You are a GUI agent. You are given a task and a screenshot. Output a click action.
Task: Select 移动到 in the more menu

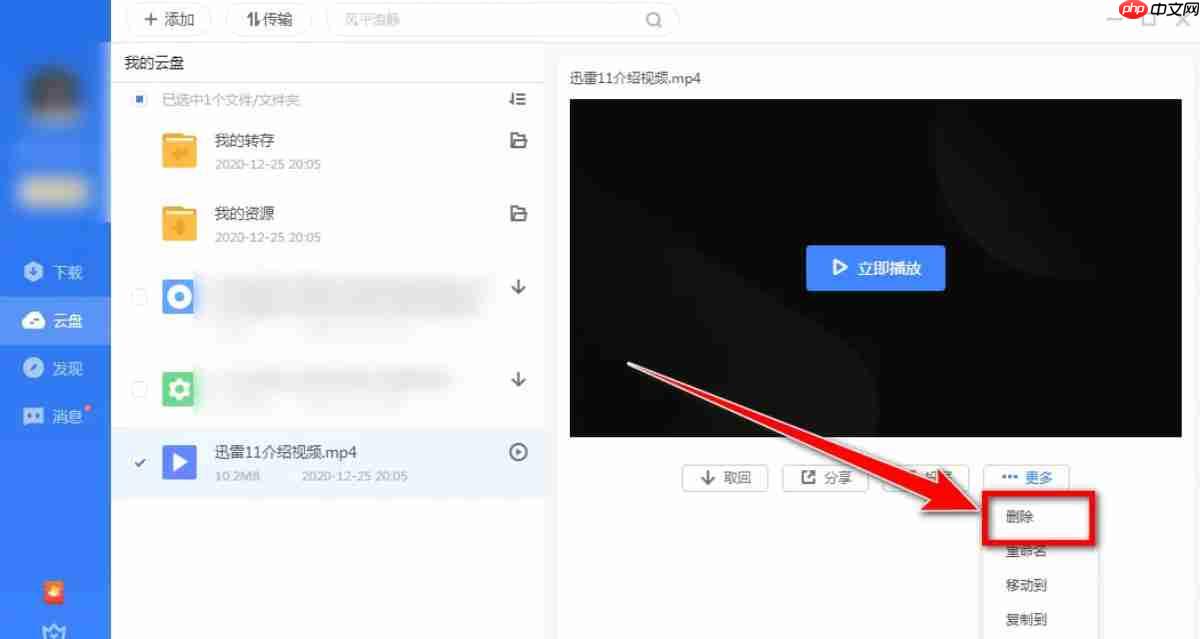click(x=1024, y=584)
